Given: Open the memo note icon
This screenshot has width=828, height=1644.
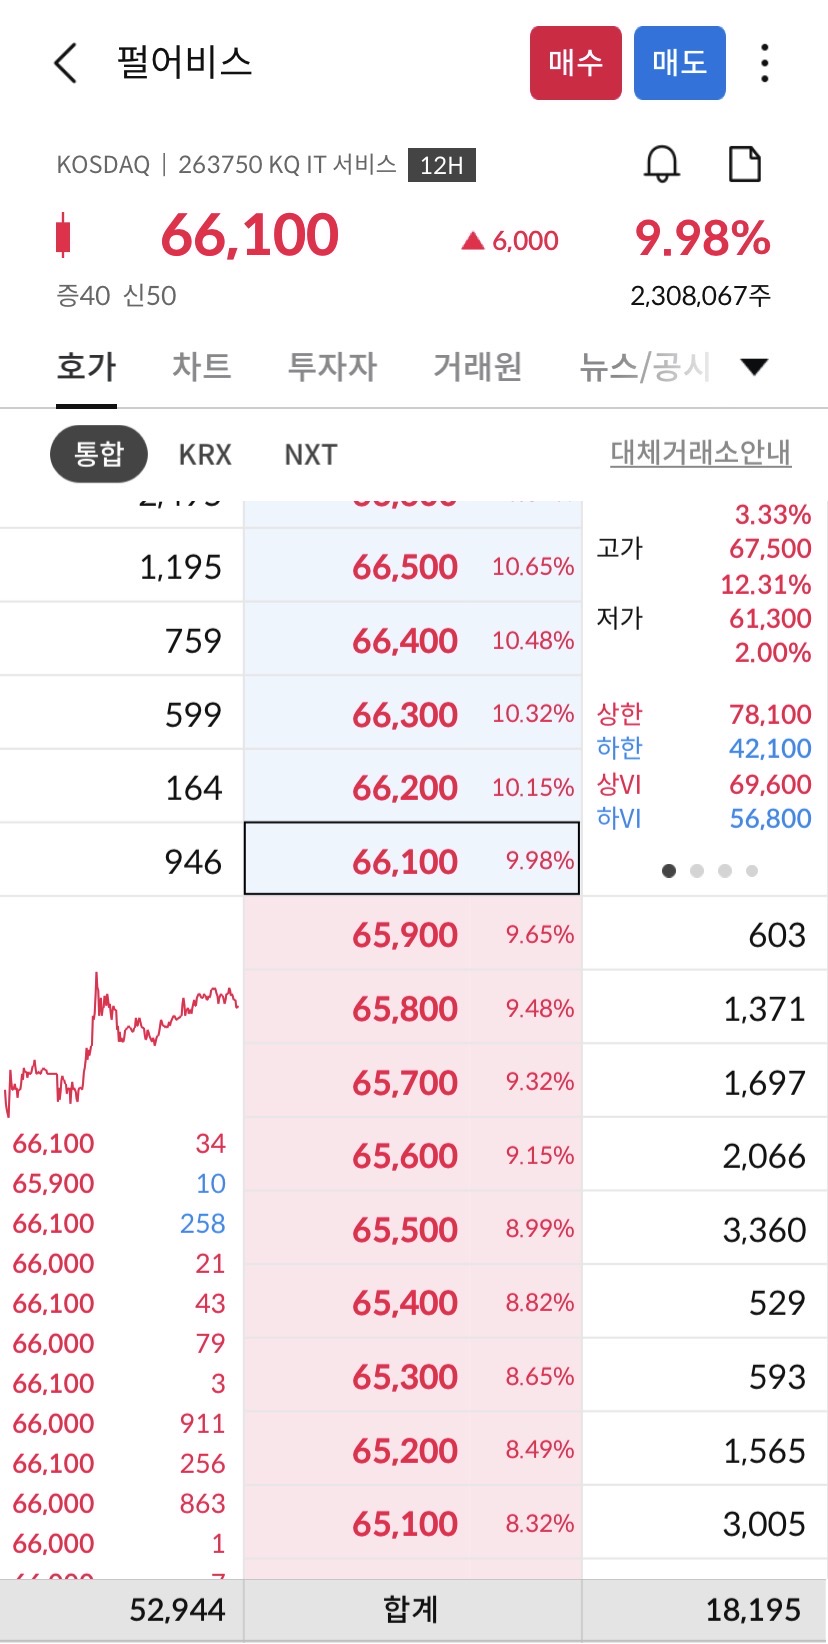Looking at the screenshot, I should (x=745, y=164).
